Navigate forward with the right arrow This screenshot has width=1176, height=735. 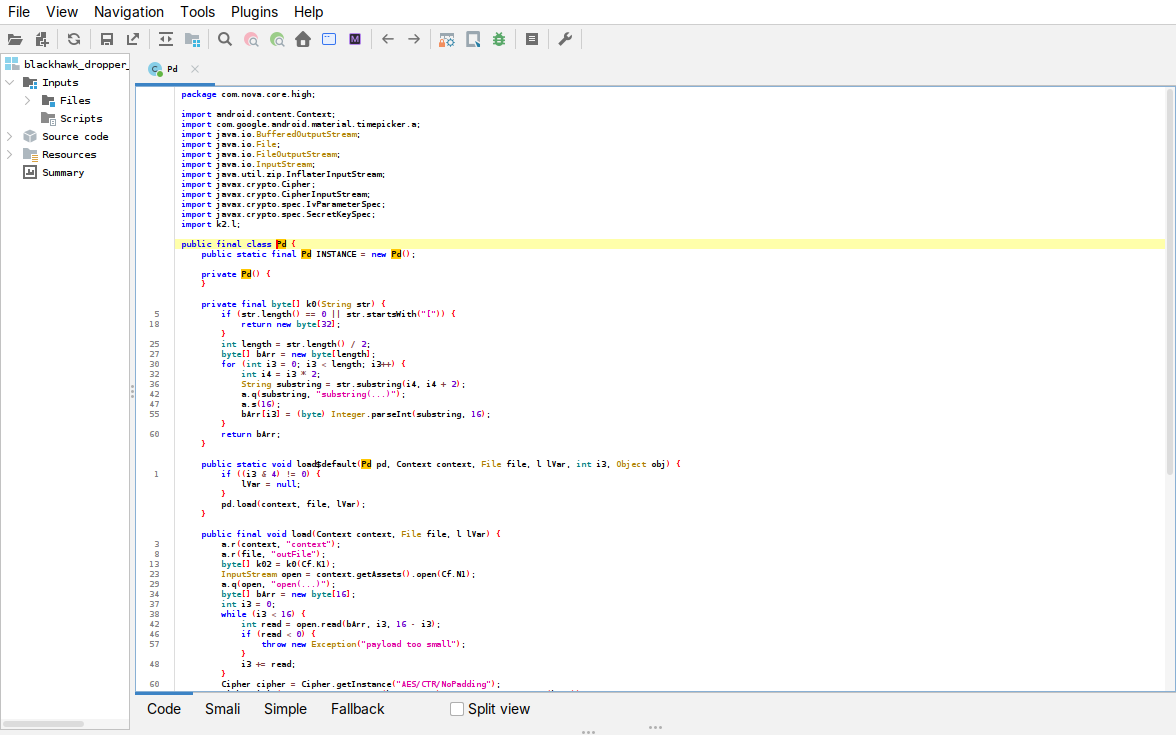pos(414,40)
